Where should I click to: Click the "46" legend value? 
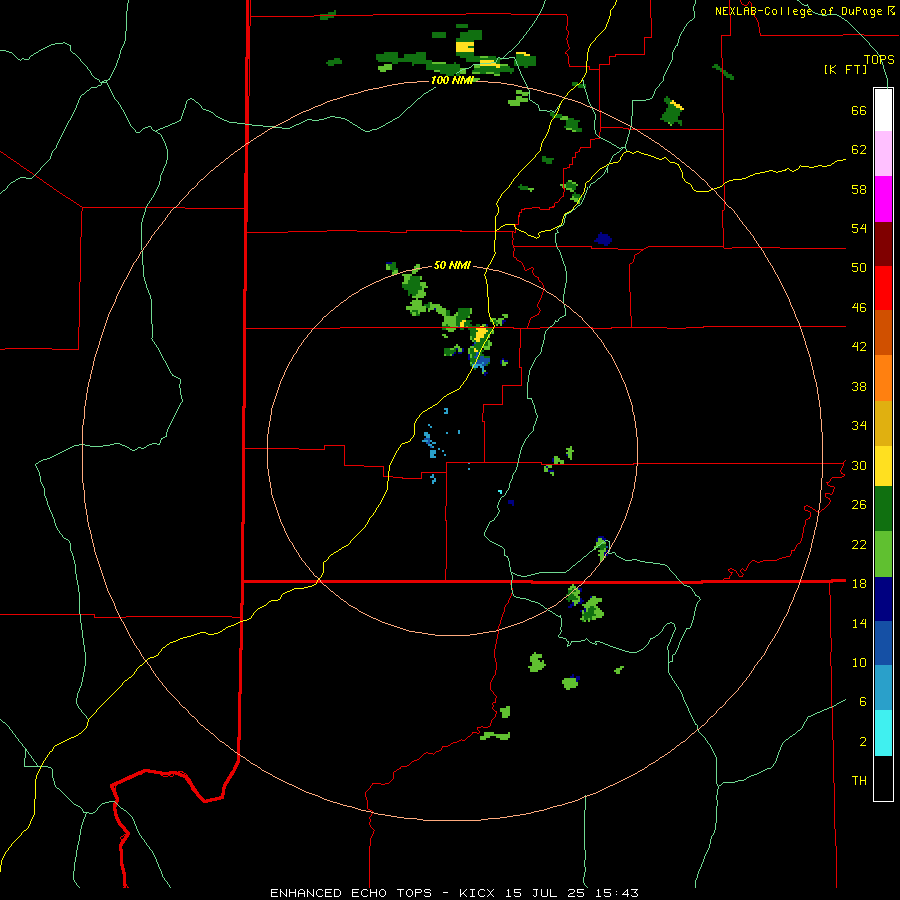pos(859,308)
